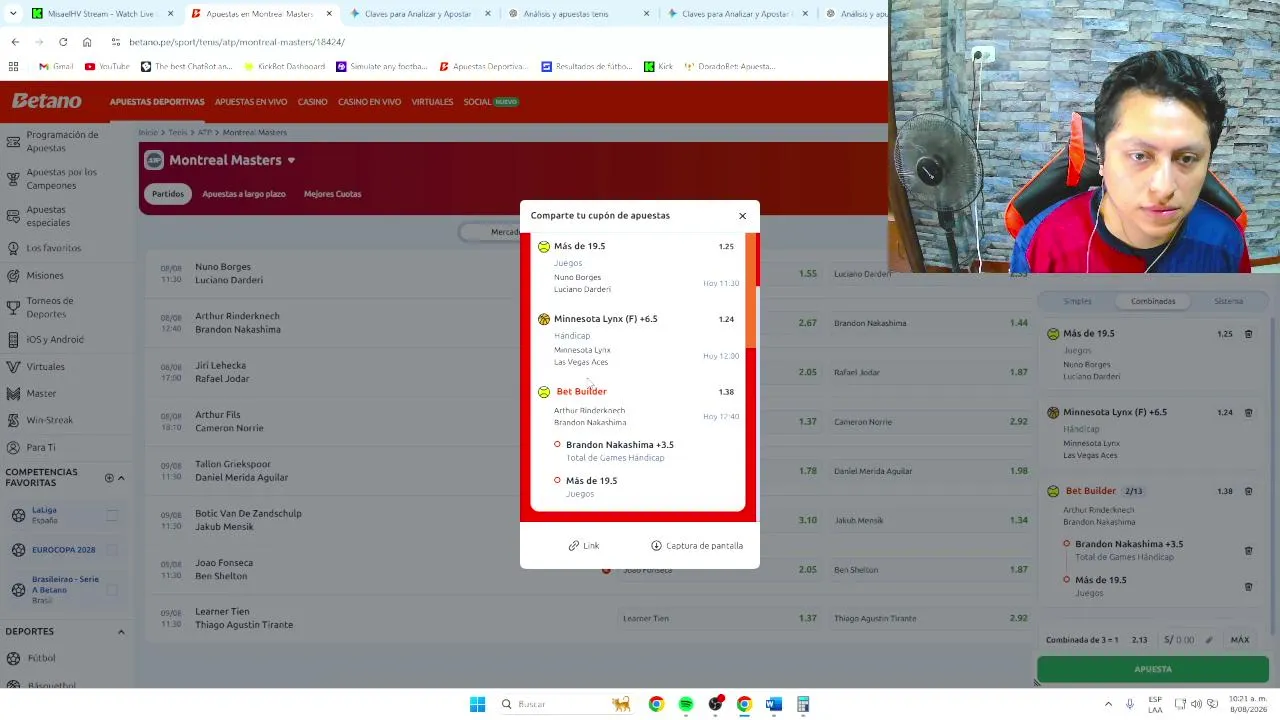Viewport: 1280px width, 720px height.
Task: Open Fútbol in the Deportes list
Action: pyautogui.click(x=42, y=658)
